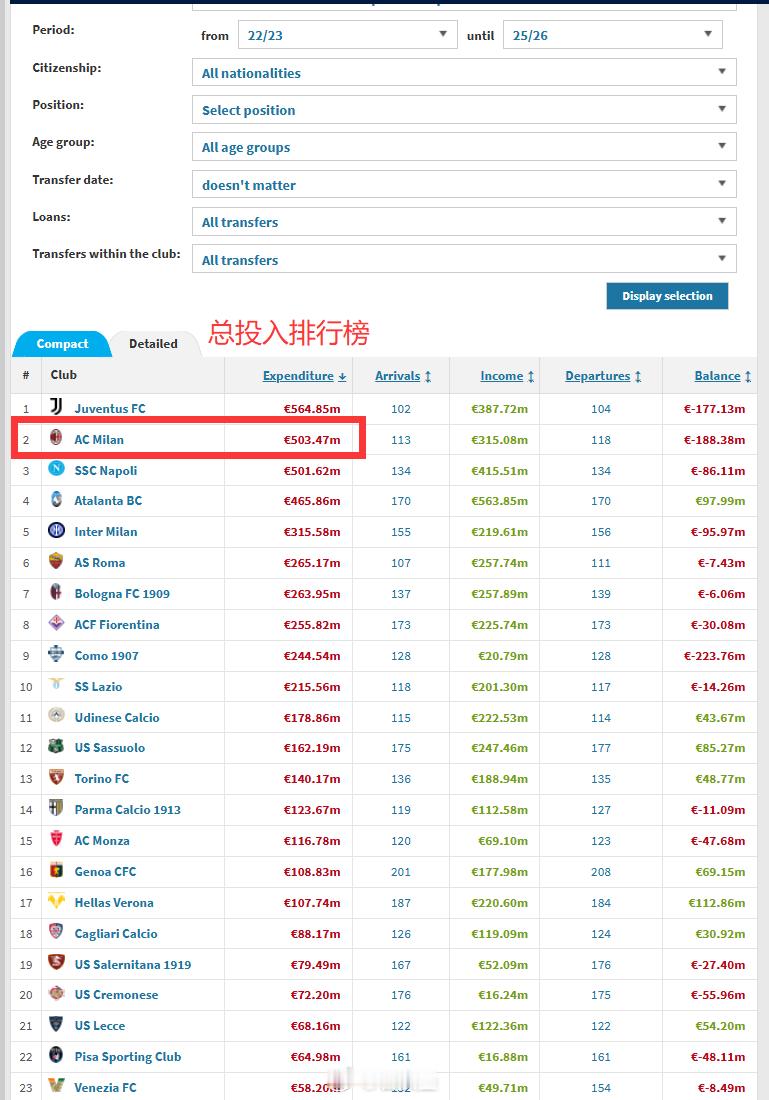Image resolution: width=769 pixels, height=1100 pixels.
Task: Click the Atalanta BC crest icon
Action: tap(56, 499)
